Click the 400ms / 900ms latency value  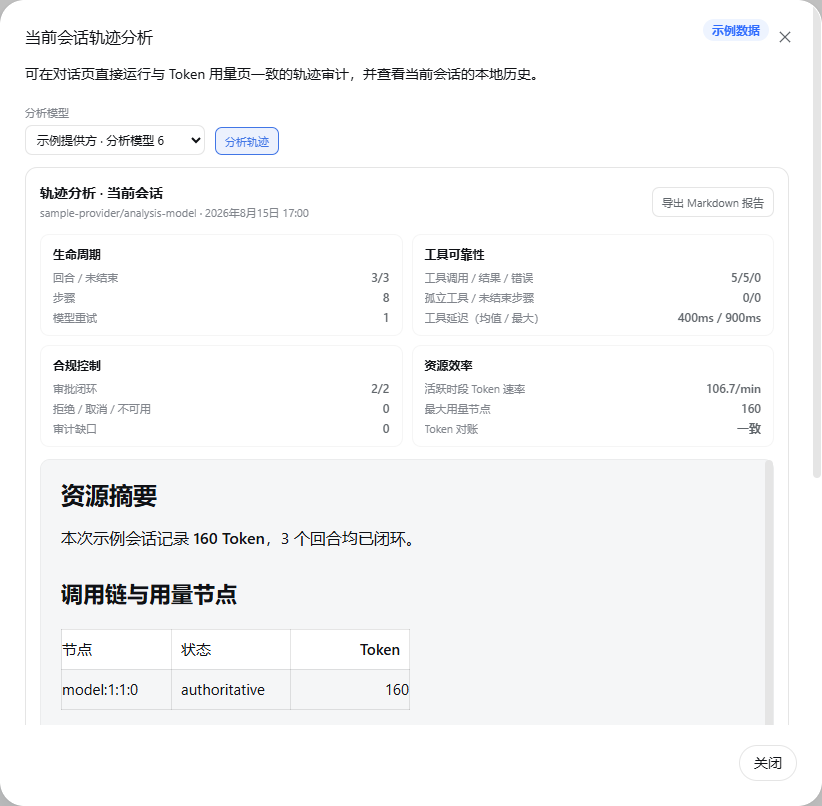(x=719, y=318)
